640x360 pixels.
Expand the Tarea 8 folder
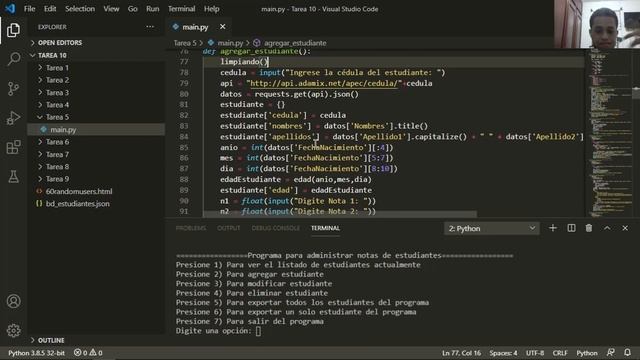[57, 167]
